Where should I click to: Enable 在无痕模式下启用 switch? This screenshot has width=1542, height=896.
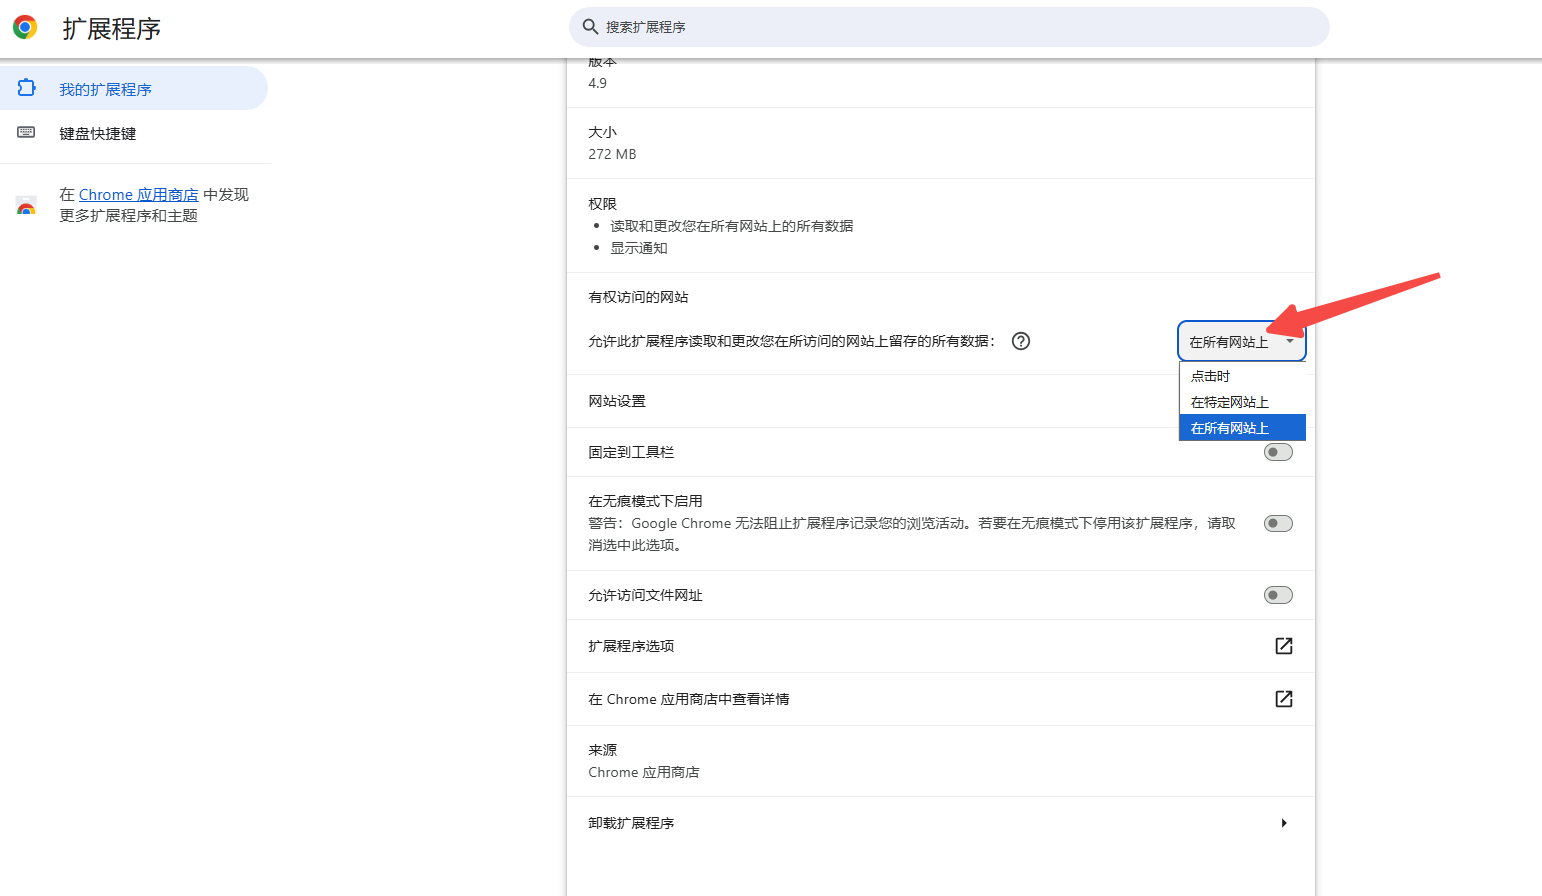(x=1278, y=523)
